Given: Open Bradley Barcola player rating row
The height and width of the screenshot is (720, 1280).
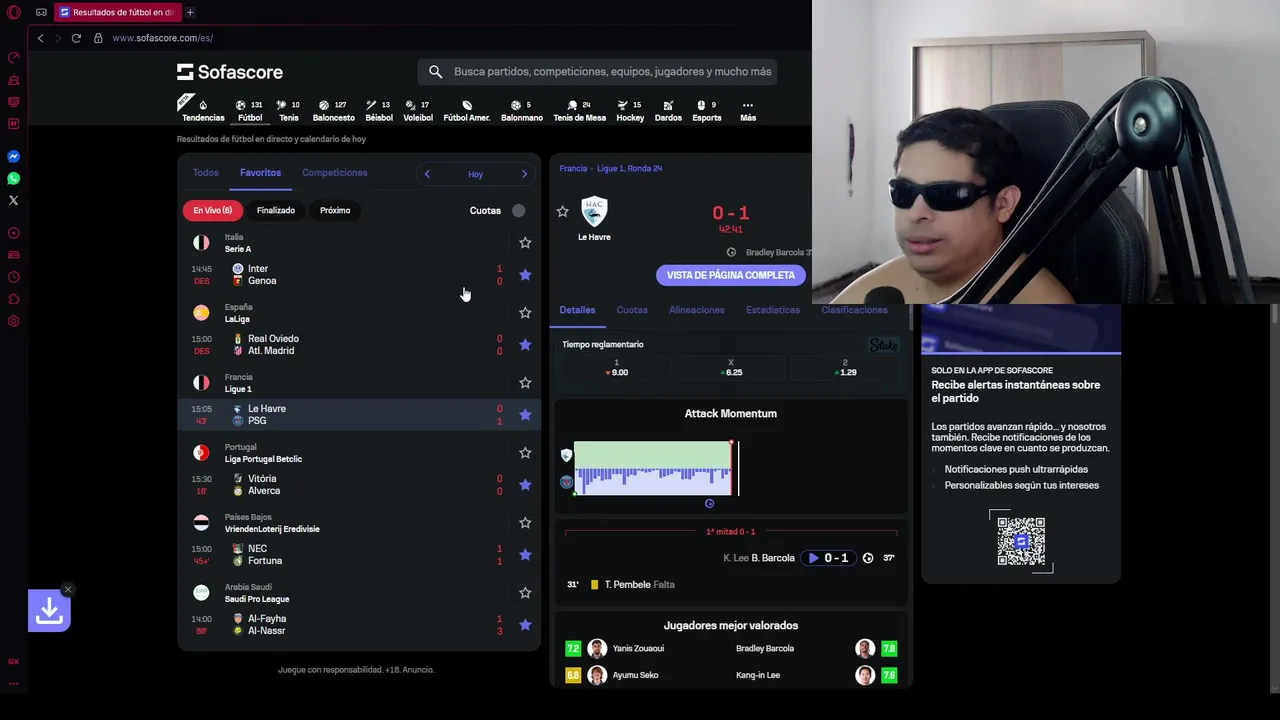Looking at the screenshot, I should point(816,649).
